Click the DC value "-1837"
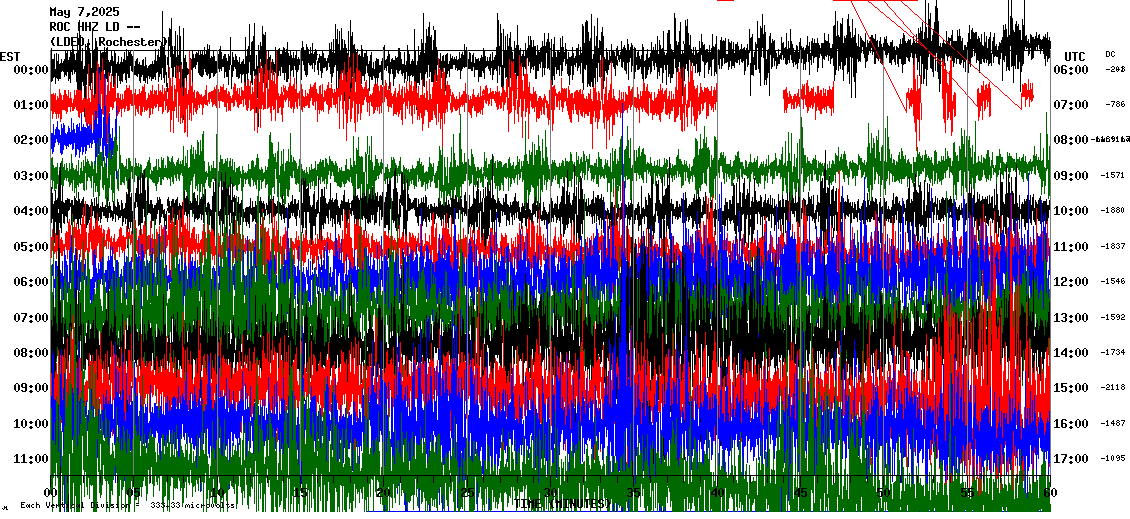This screenshot has height=519, width=1130. point(1113,246)
